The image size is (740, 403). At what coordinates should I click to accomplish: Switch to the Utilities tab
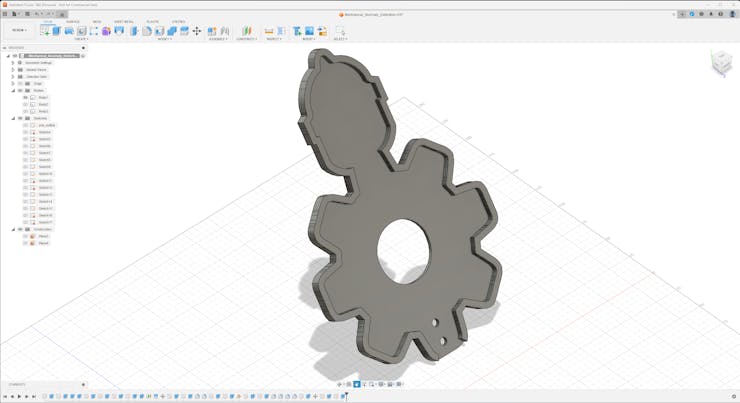tap(178, 22)
